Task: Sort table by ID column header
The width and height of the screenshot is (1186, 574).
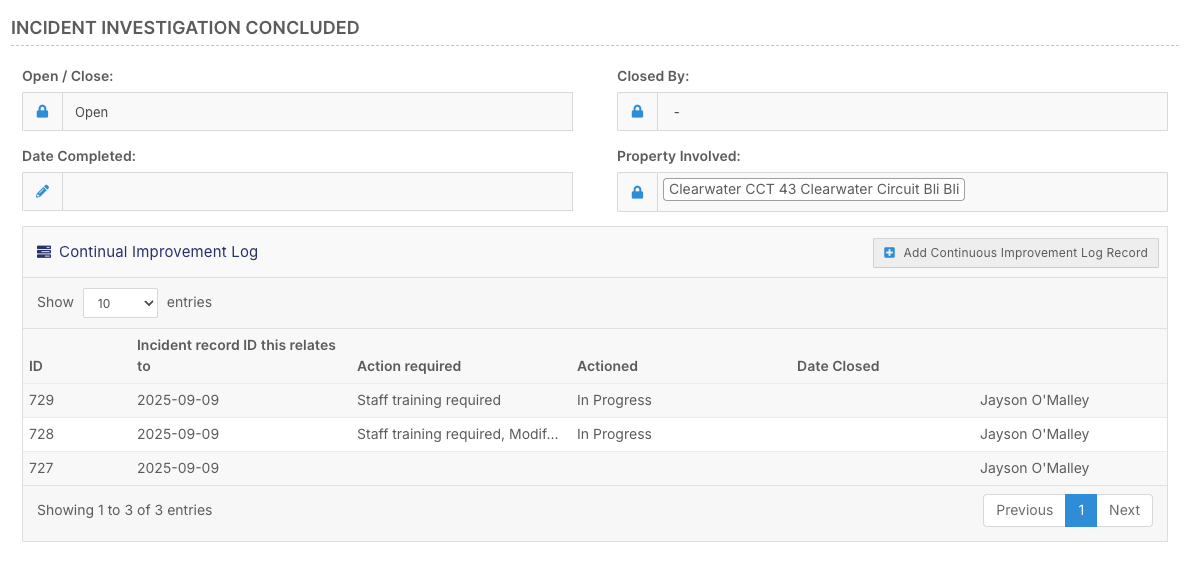Action: 36,366
